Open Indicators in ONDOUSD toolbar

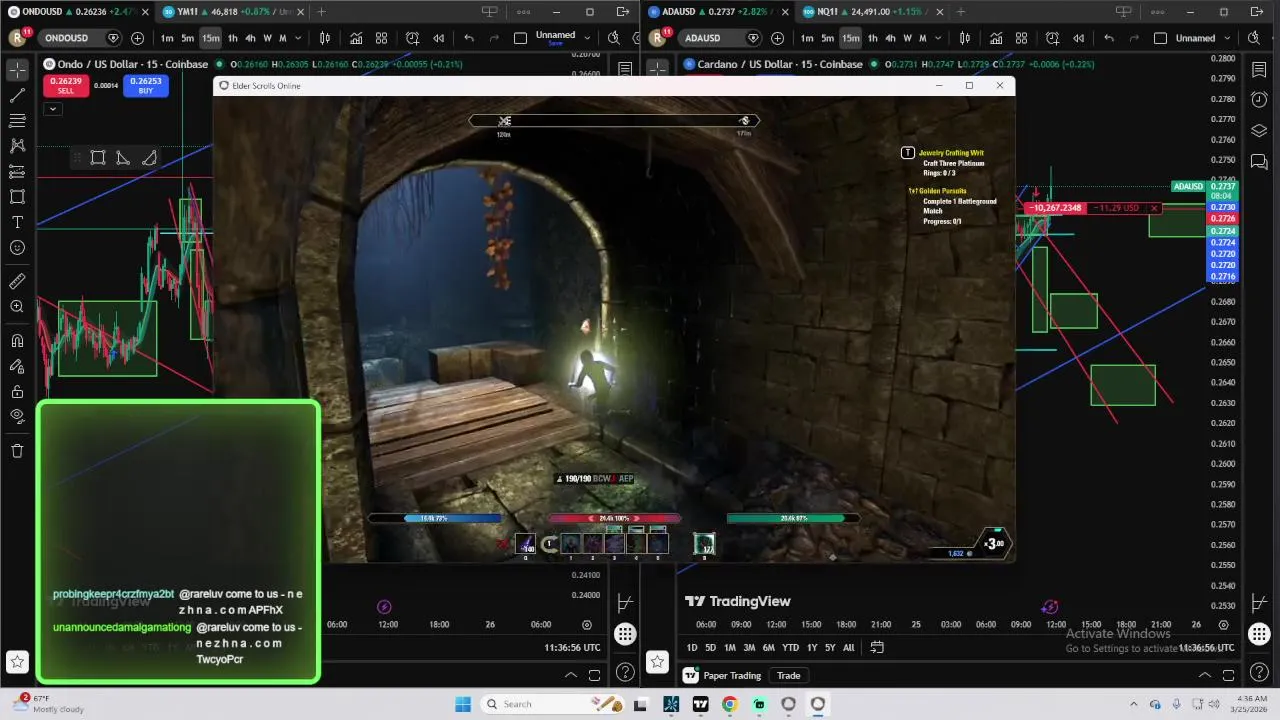pos(356,38)
